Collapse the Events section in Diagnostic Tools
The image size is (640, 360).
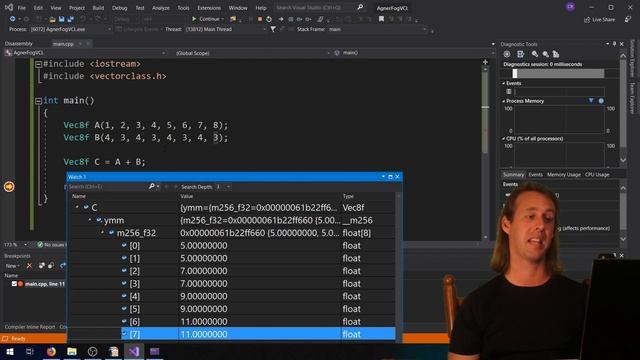504,83
